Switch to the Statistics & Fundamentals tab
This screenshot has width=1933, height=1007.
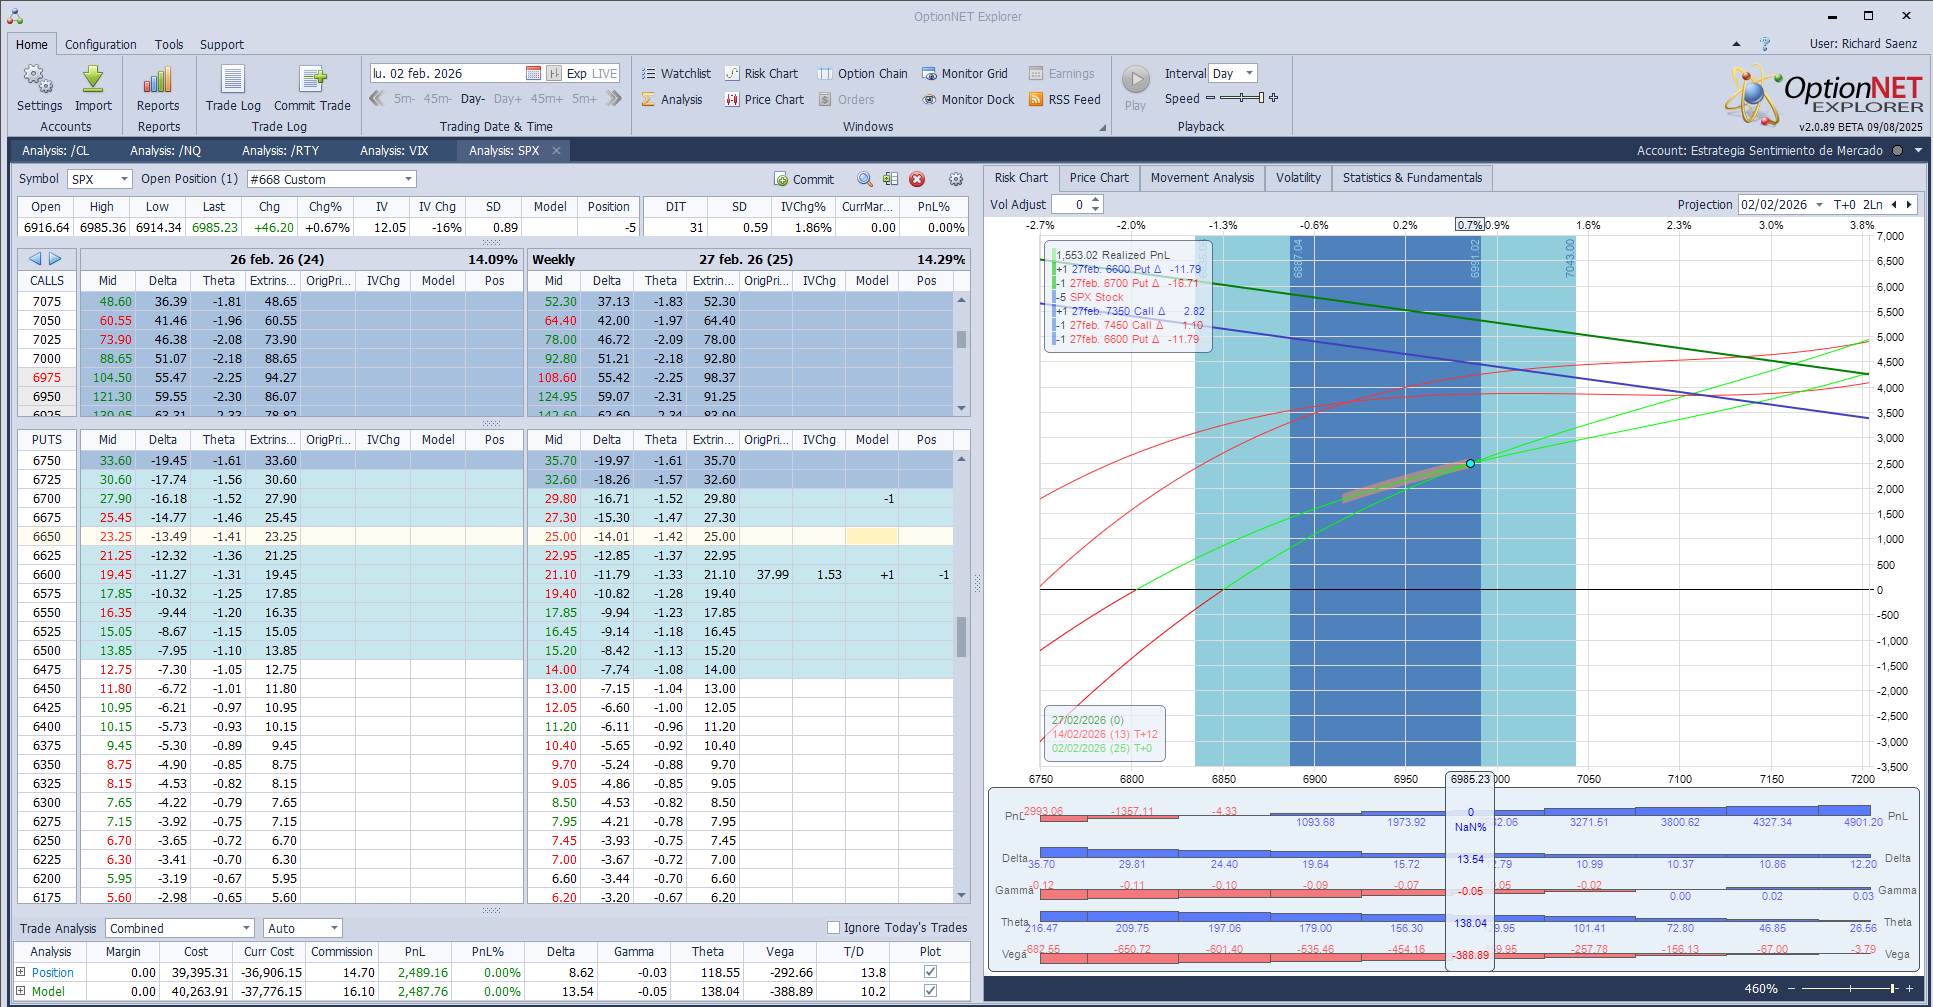coord(1412,178)
